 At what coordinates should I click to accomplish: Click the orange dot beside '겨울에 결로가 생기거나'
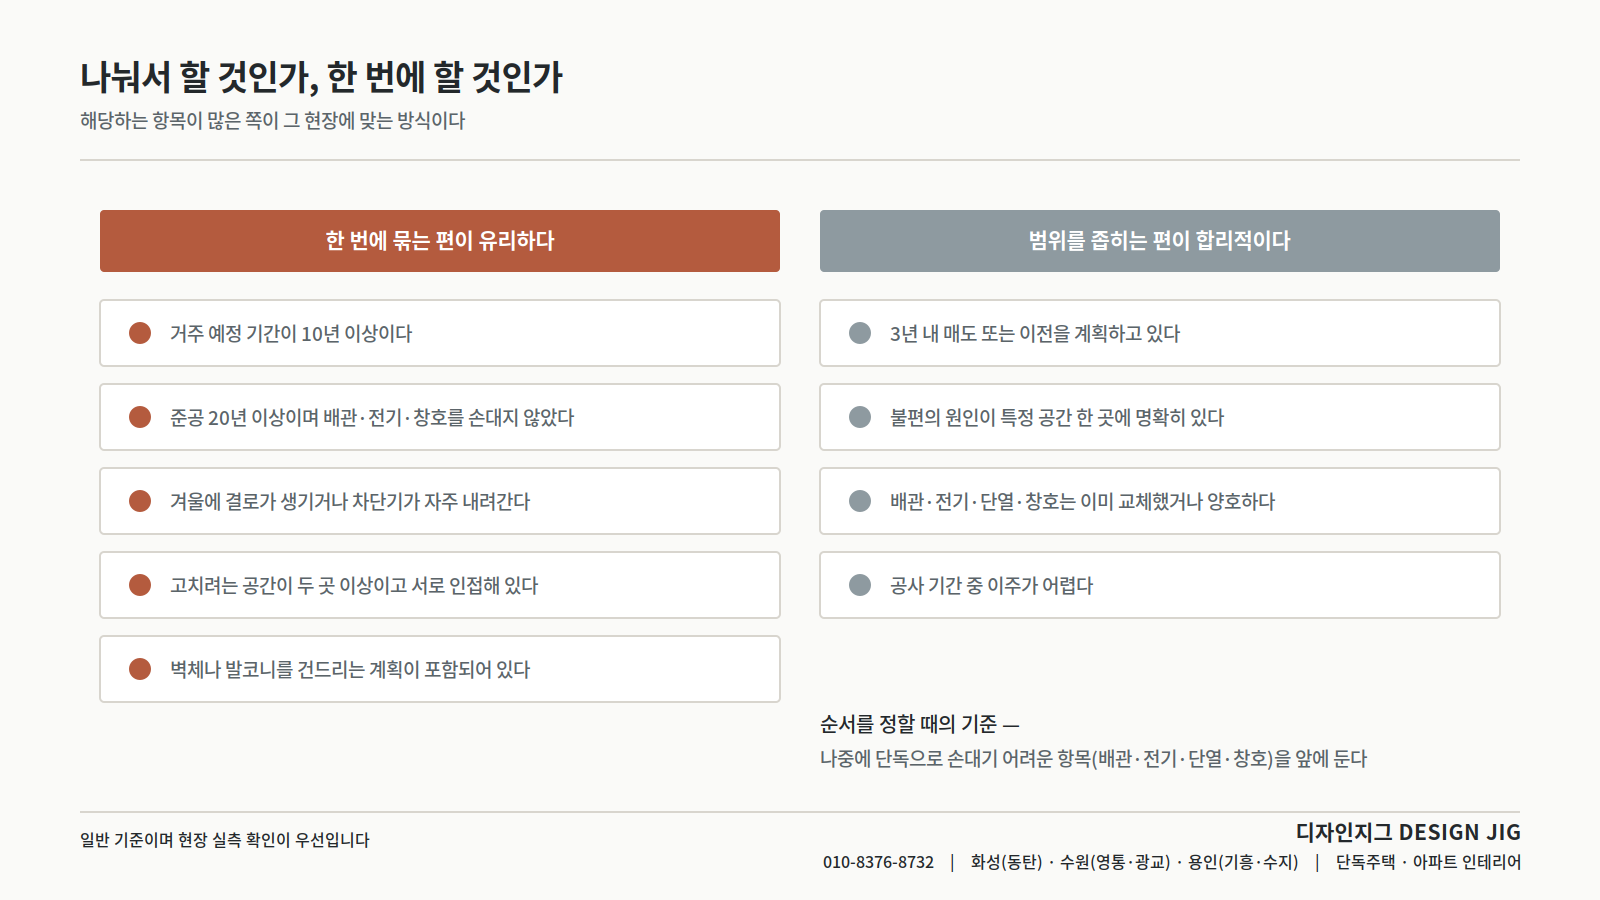(140, 501)
